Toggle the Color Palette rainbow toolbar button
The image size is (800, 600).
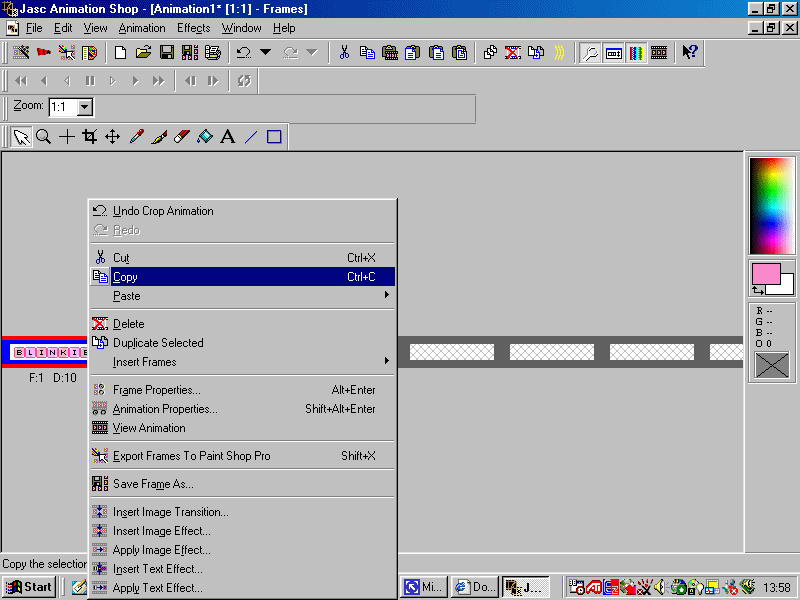(636, 53)
